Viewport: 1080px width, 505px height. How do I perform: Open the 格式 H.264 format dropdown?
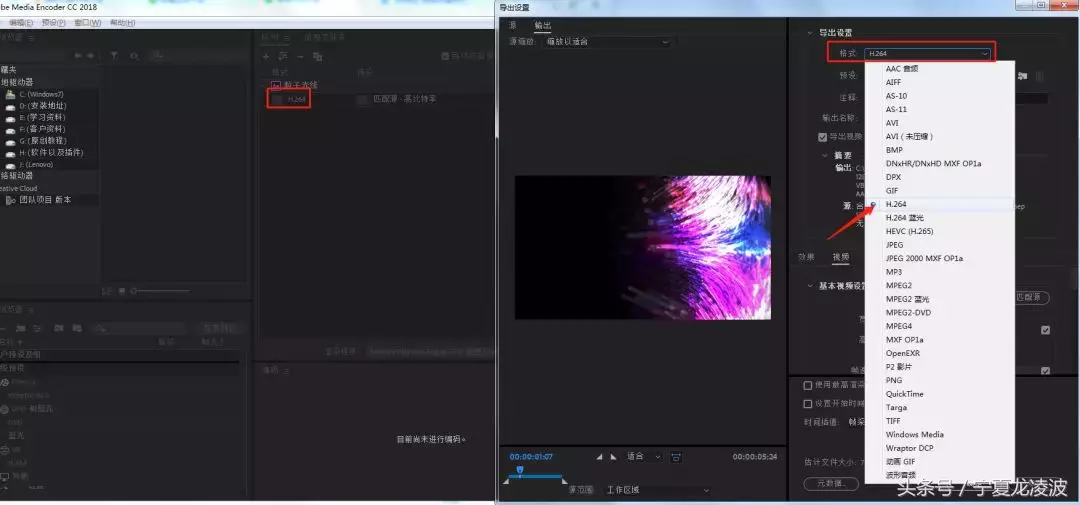point(928,53)
